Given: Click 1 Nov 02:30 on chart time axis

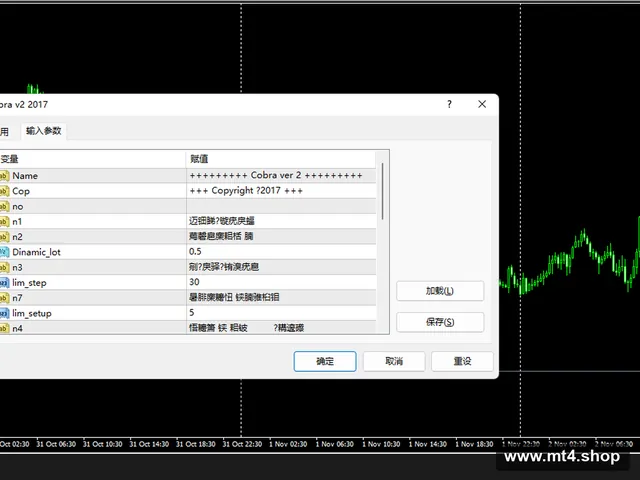Looking at the screenshot, I should click(288, 444).
